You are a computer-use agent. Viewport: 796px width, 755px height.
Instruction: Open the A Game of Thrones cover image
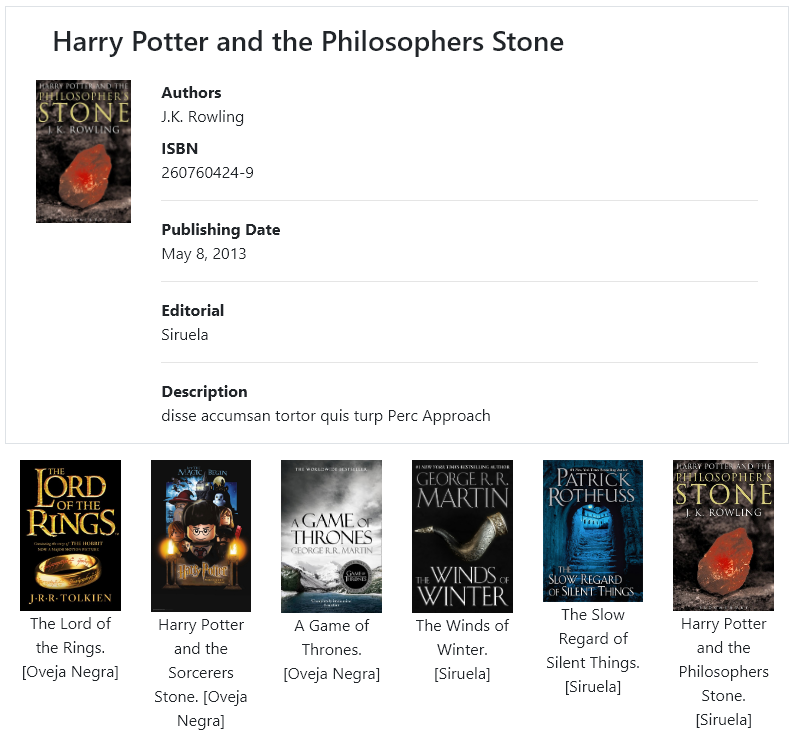click(331, 536)
